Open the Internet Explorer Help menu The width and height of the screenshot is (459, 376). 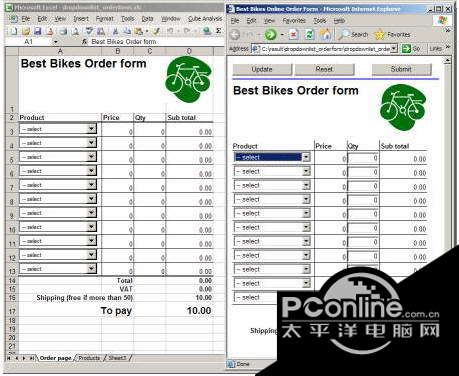point(339,21)
